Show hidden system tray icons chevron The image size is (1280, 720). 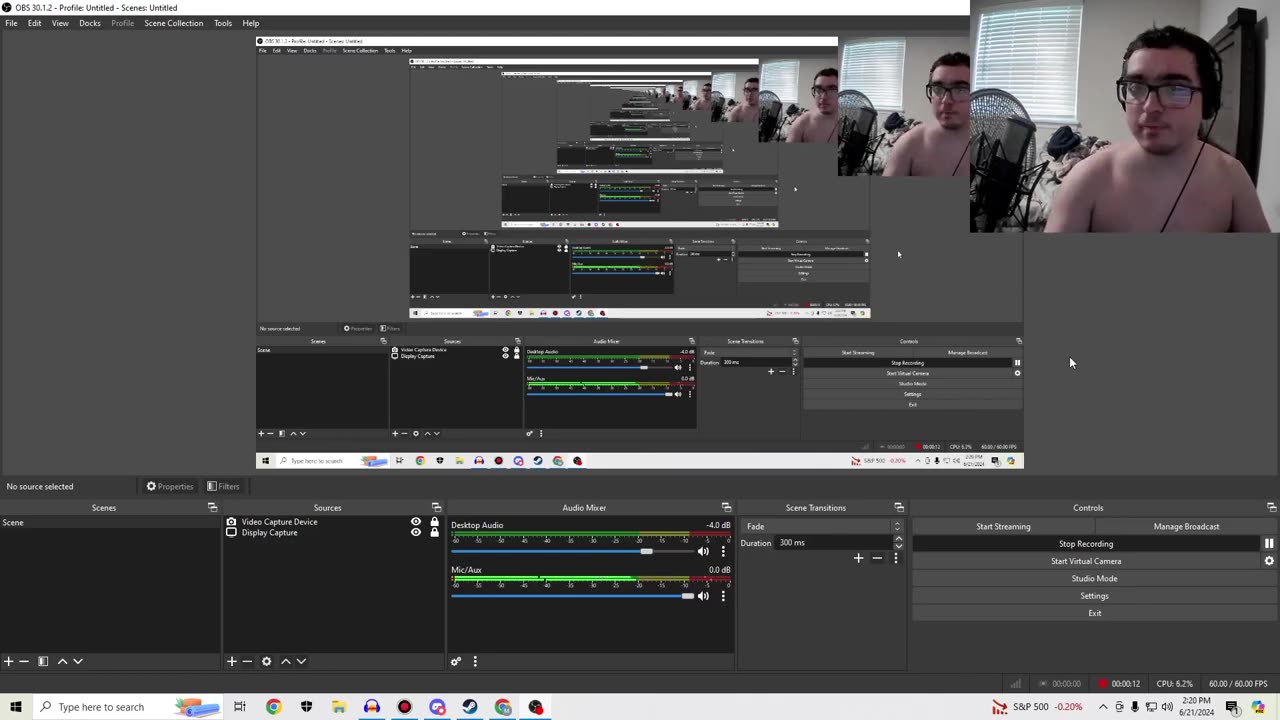pos(1103,707)
